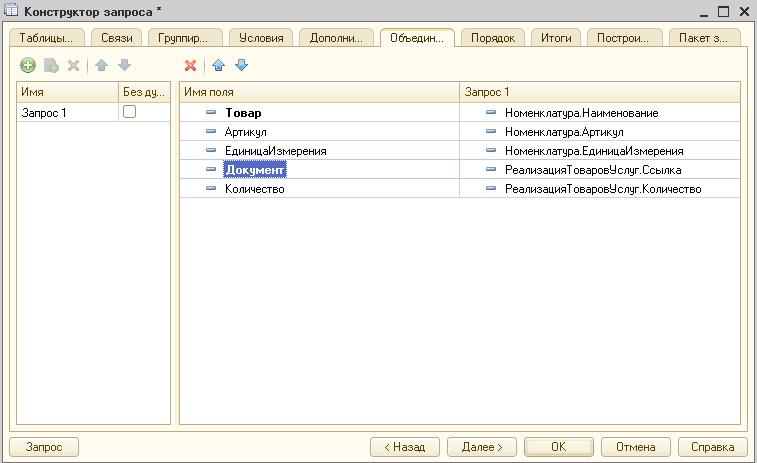Click the green add query icon
This screenshot has width=757, height=463.
pyautogui.click(x=28, y=66)
